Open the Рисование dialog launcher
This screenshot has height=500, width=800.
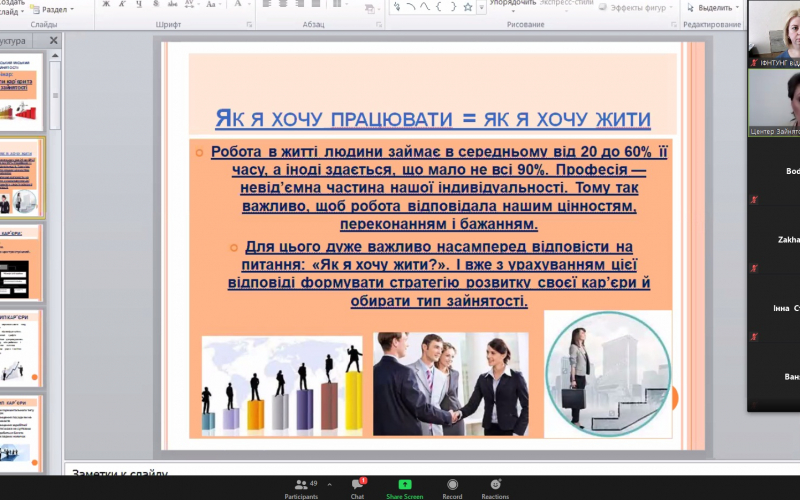click(x=674, y=24)
